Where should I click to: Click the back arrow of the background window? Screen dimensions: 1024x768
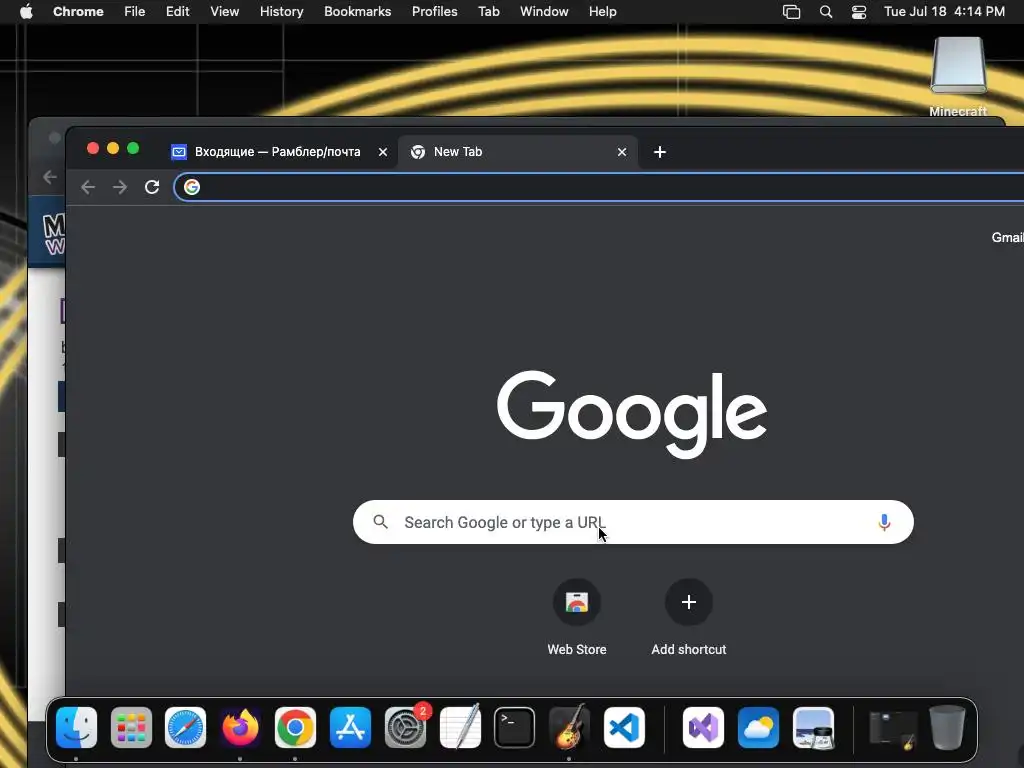tap(50, 177)
